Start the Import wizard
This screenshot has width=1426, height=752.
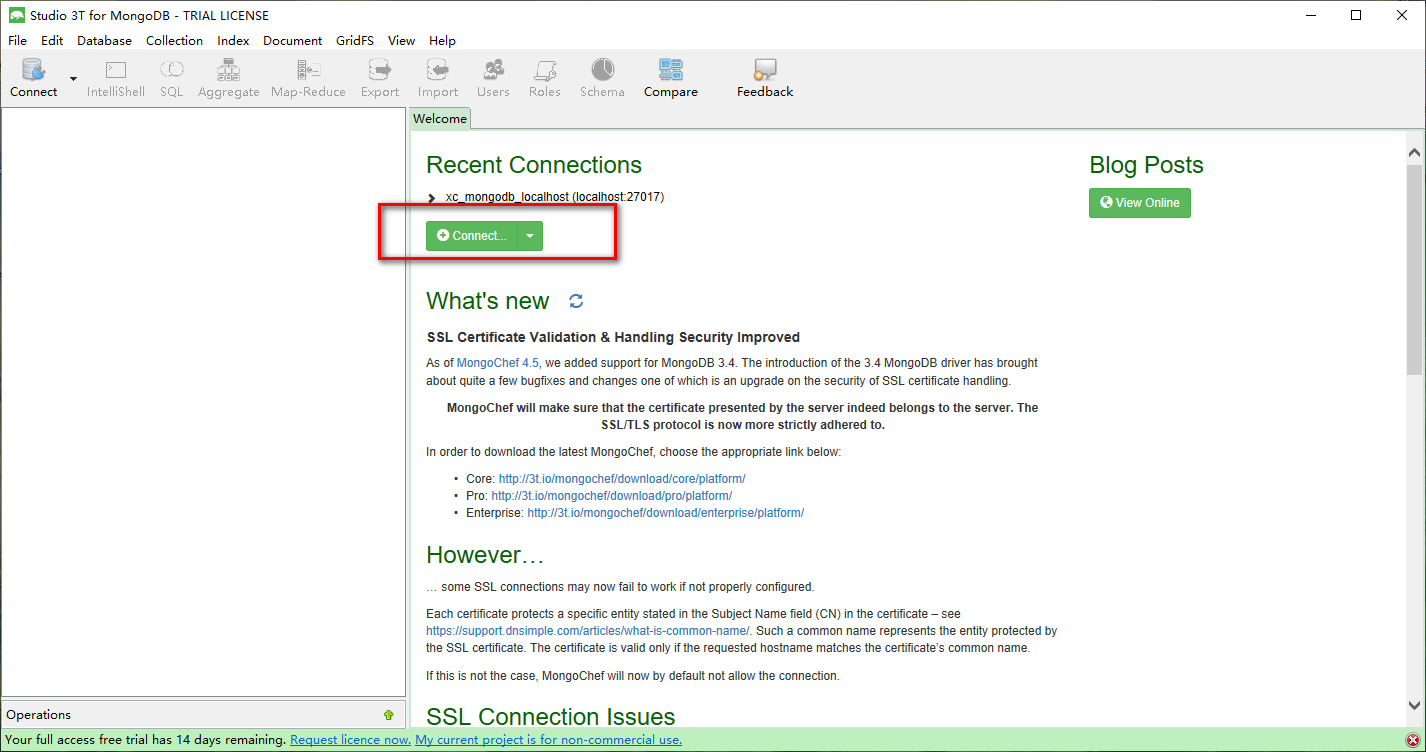(x=438, y=78)
